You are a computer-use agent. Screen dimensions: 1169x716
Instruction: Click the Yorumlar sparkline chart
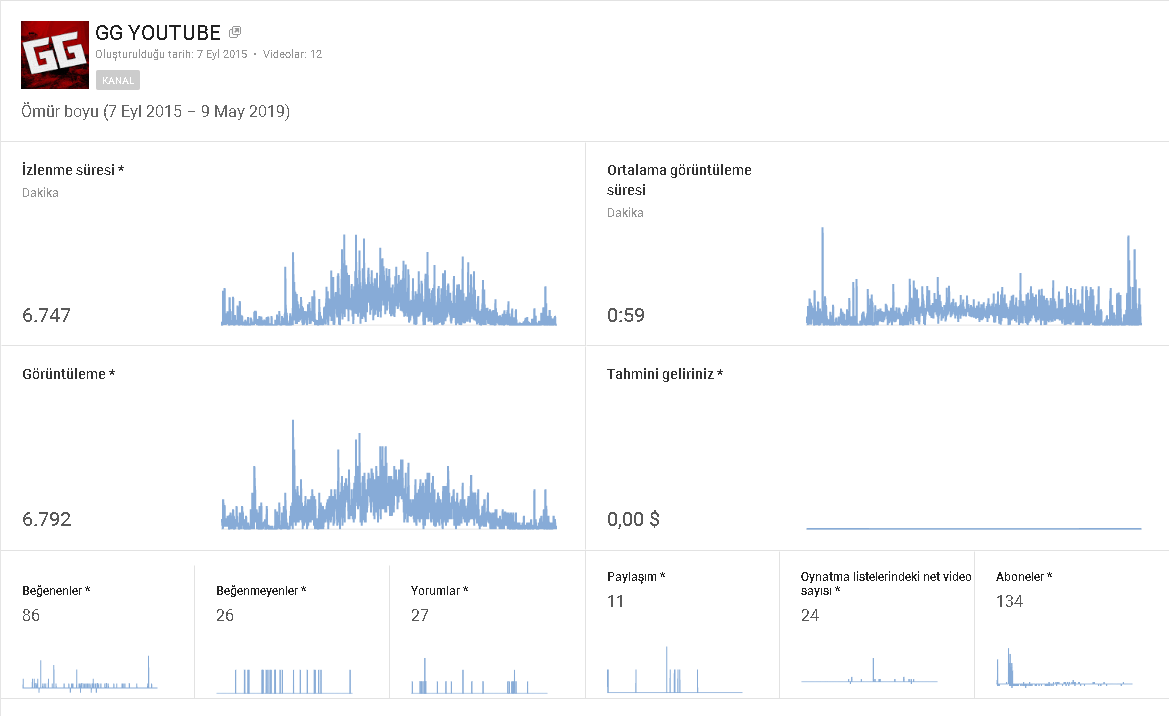(x=479, y=676)
